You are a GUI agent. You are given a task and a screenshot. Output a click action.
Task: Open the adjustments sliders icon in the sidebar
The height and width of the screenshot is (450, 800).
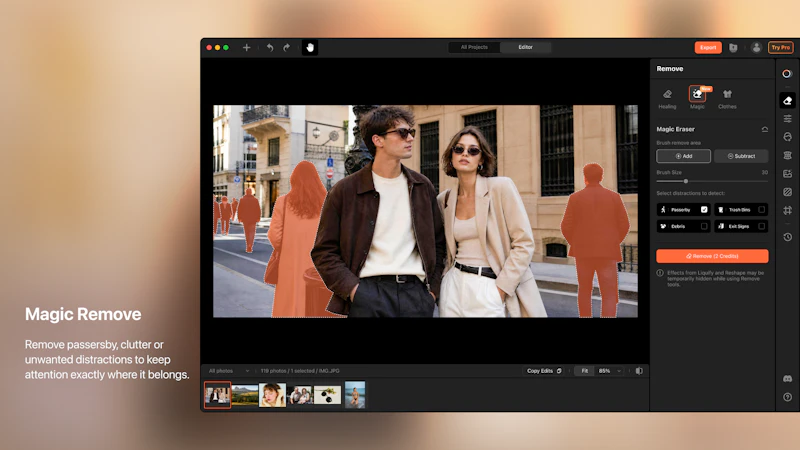click(x=787, y=119)
